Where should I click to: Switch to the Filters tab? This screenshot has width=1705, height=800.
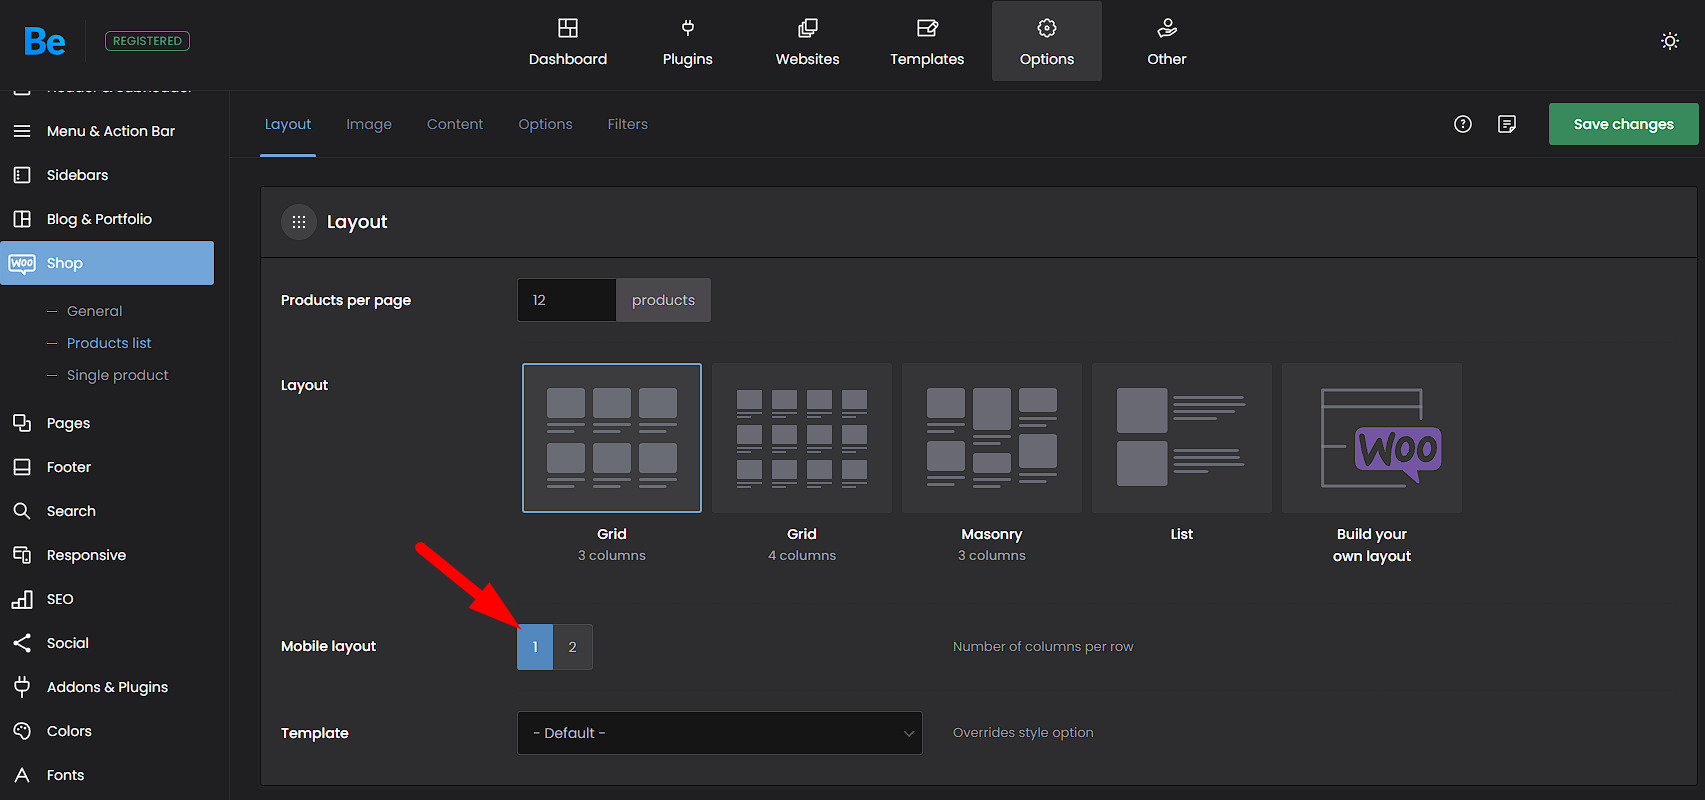pos(628,124)
